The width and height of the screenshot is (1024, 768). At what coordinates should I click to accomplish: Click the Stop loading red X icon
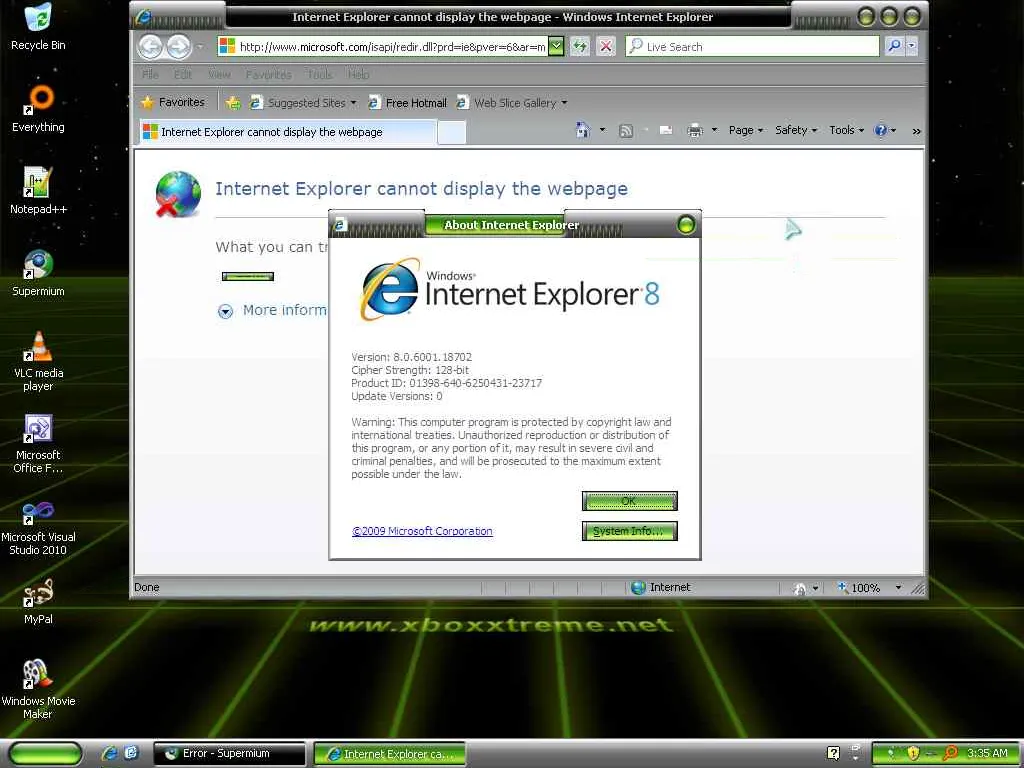click(606, 46)
